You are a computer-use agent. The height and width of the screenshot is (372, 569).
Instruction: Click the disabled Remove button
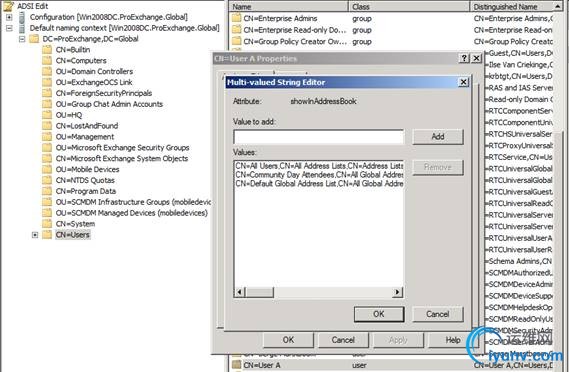pyautogui.click(x=438, y=167)
